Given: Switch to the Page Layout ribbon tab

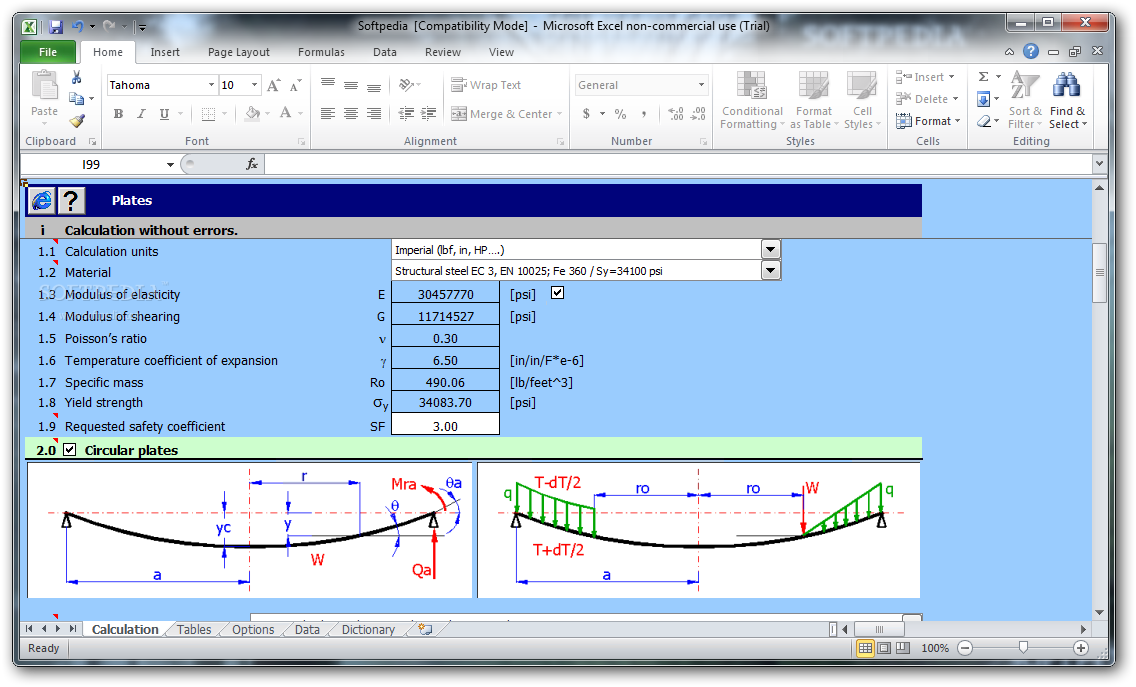Looking at the screenshot, I should point(239,52).
